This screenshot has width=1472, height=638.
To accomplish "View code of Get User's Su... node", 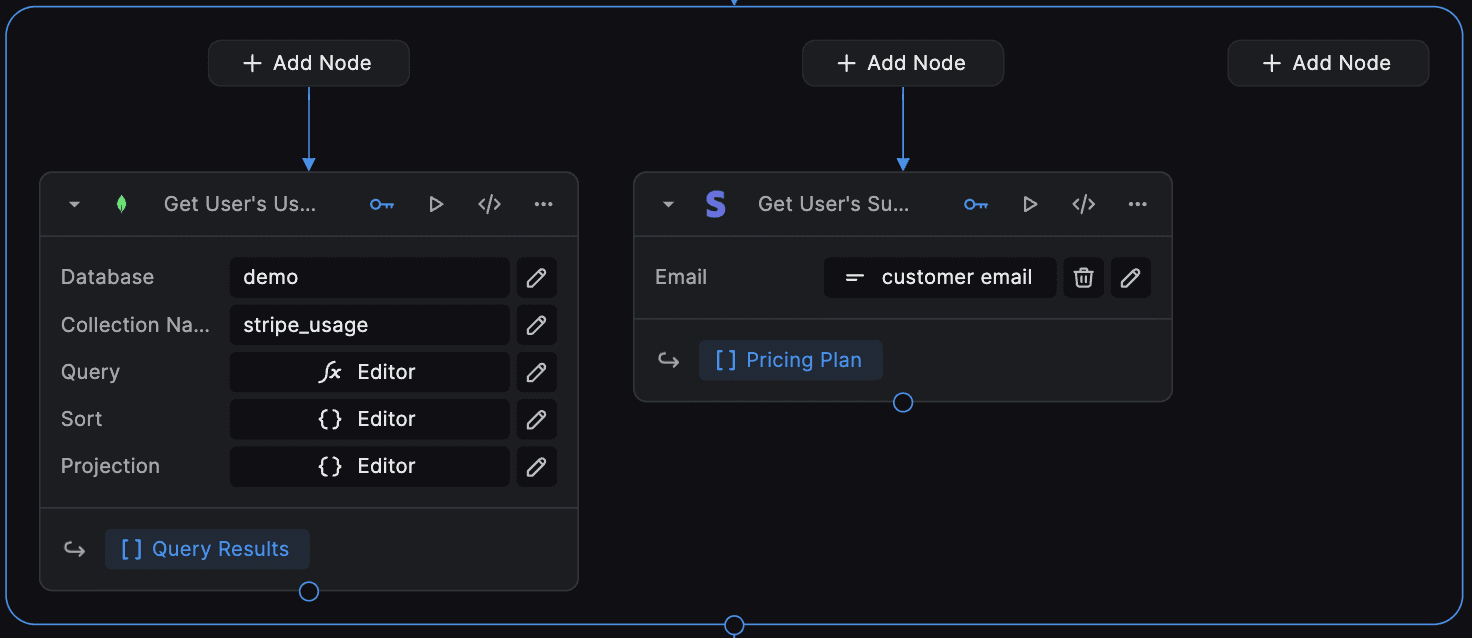I will (1083, 204).
